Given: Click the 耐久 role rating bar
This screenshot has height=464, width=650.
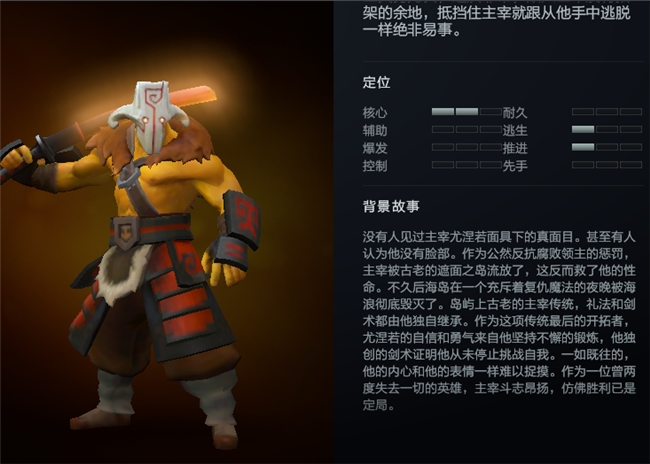Looking at the screenshot, I should pos(607,112).
